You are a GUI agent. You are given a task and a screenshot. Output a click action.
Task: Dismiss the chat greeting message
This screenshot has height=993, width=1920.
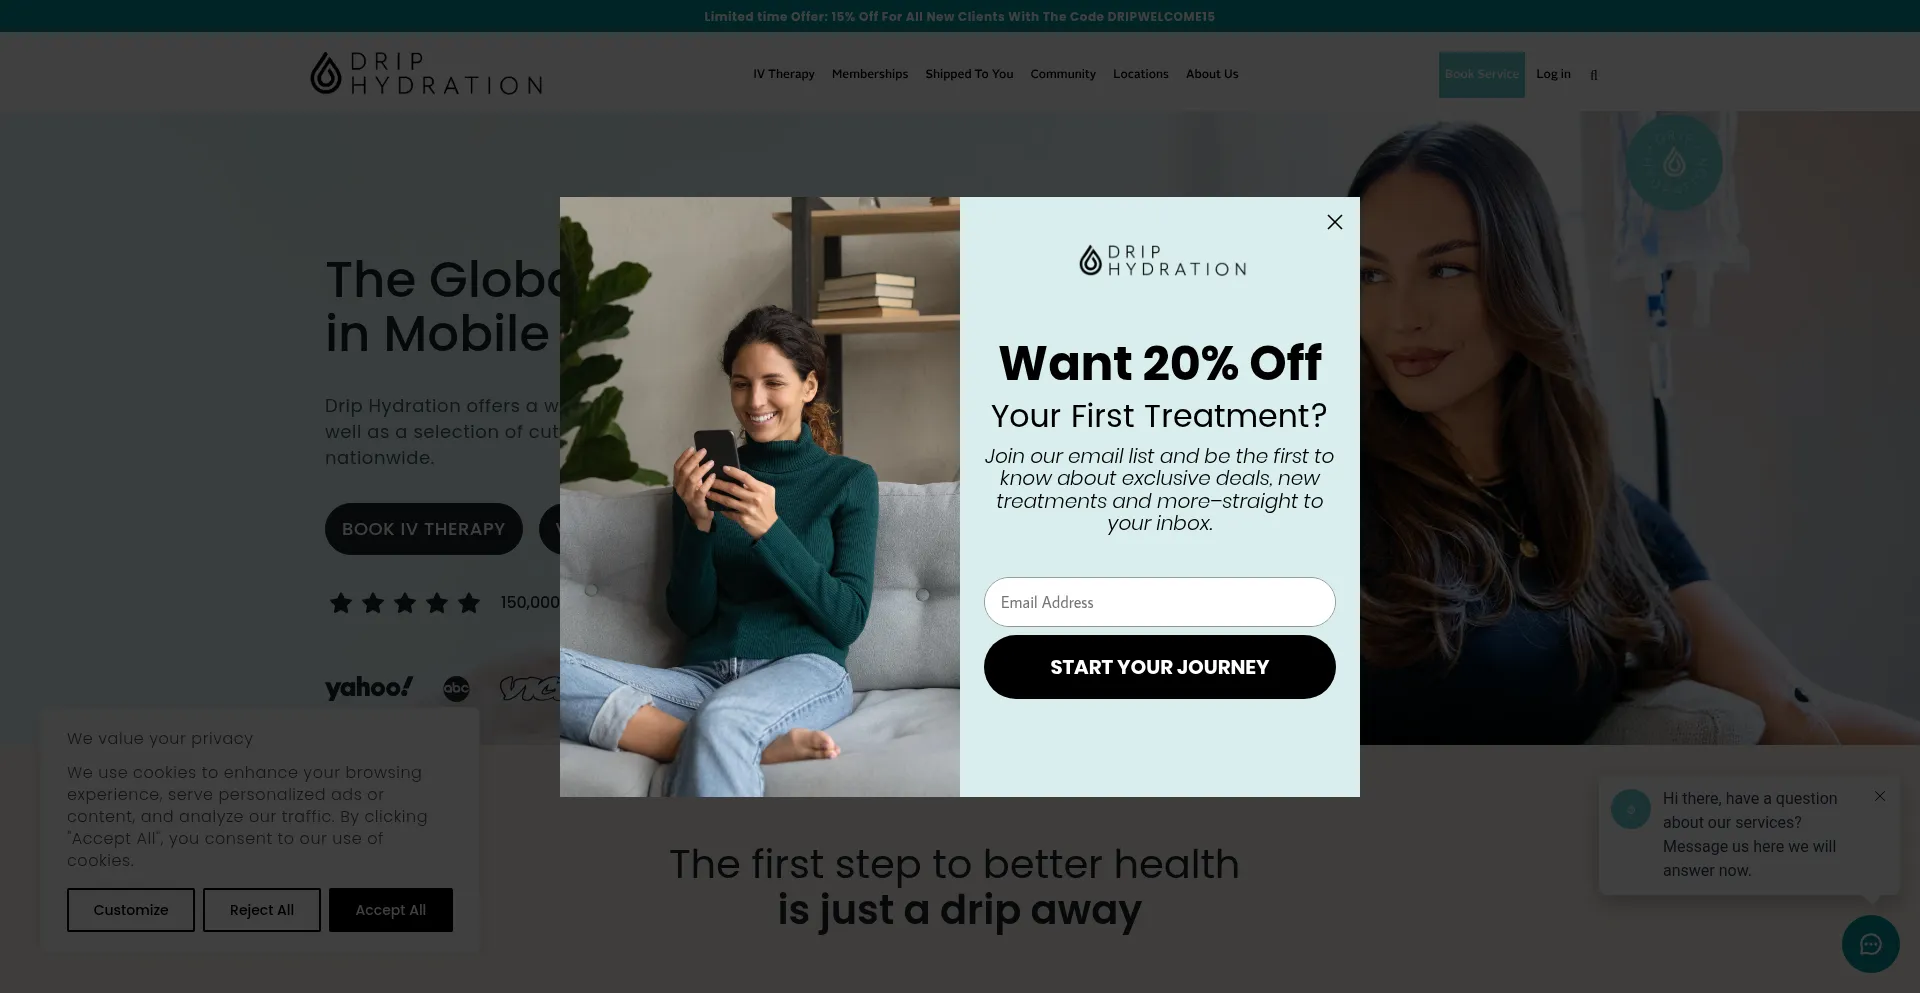pos(1880,796)
